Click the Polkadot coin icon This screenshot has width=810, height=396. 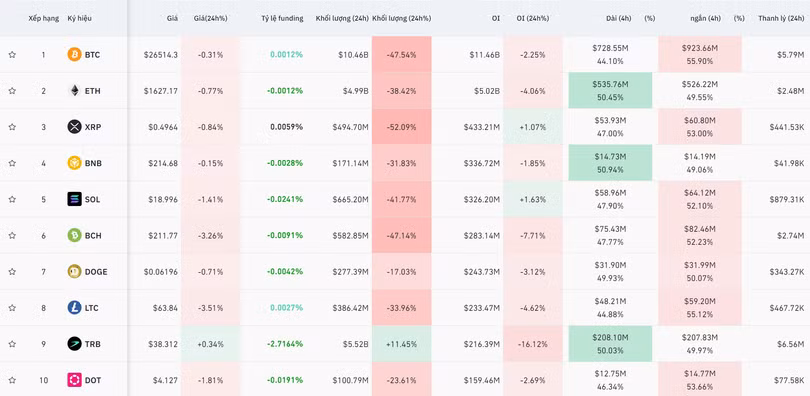74,380
